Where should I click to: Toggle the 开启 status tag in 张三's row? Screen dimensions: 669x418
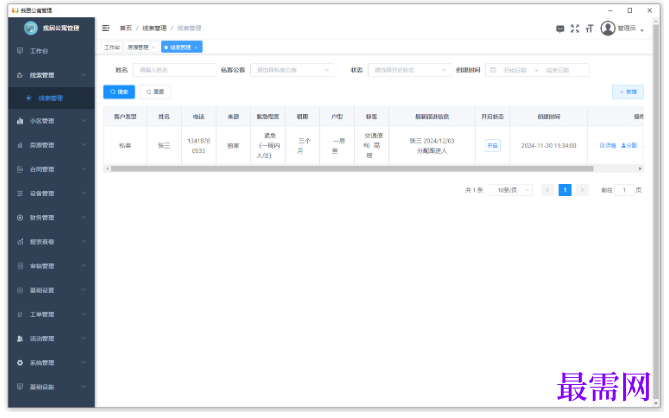(492, 145)
